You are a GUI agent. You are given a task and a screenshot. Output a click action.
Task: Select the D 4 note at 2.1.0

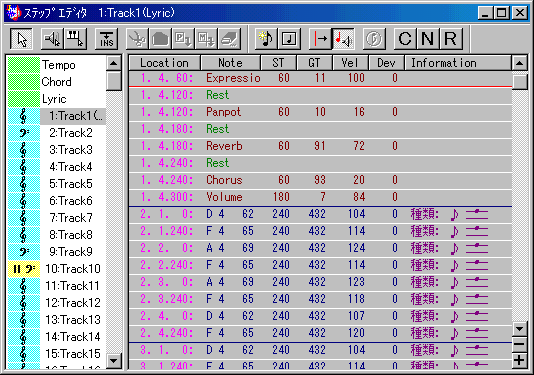pos(320,214)
